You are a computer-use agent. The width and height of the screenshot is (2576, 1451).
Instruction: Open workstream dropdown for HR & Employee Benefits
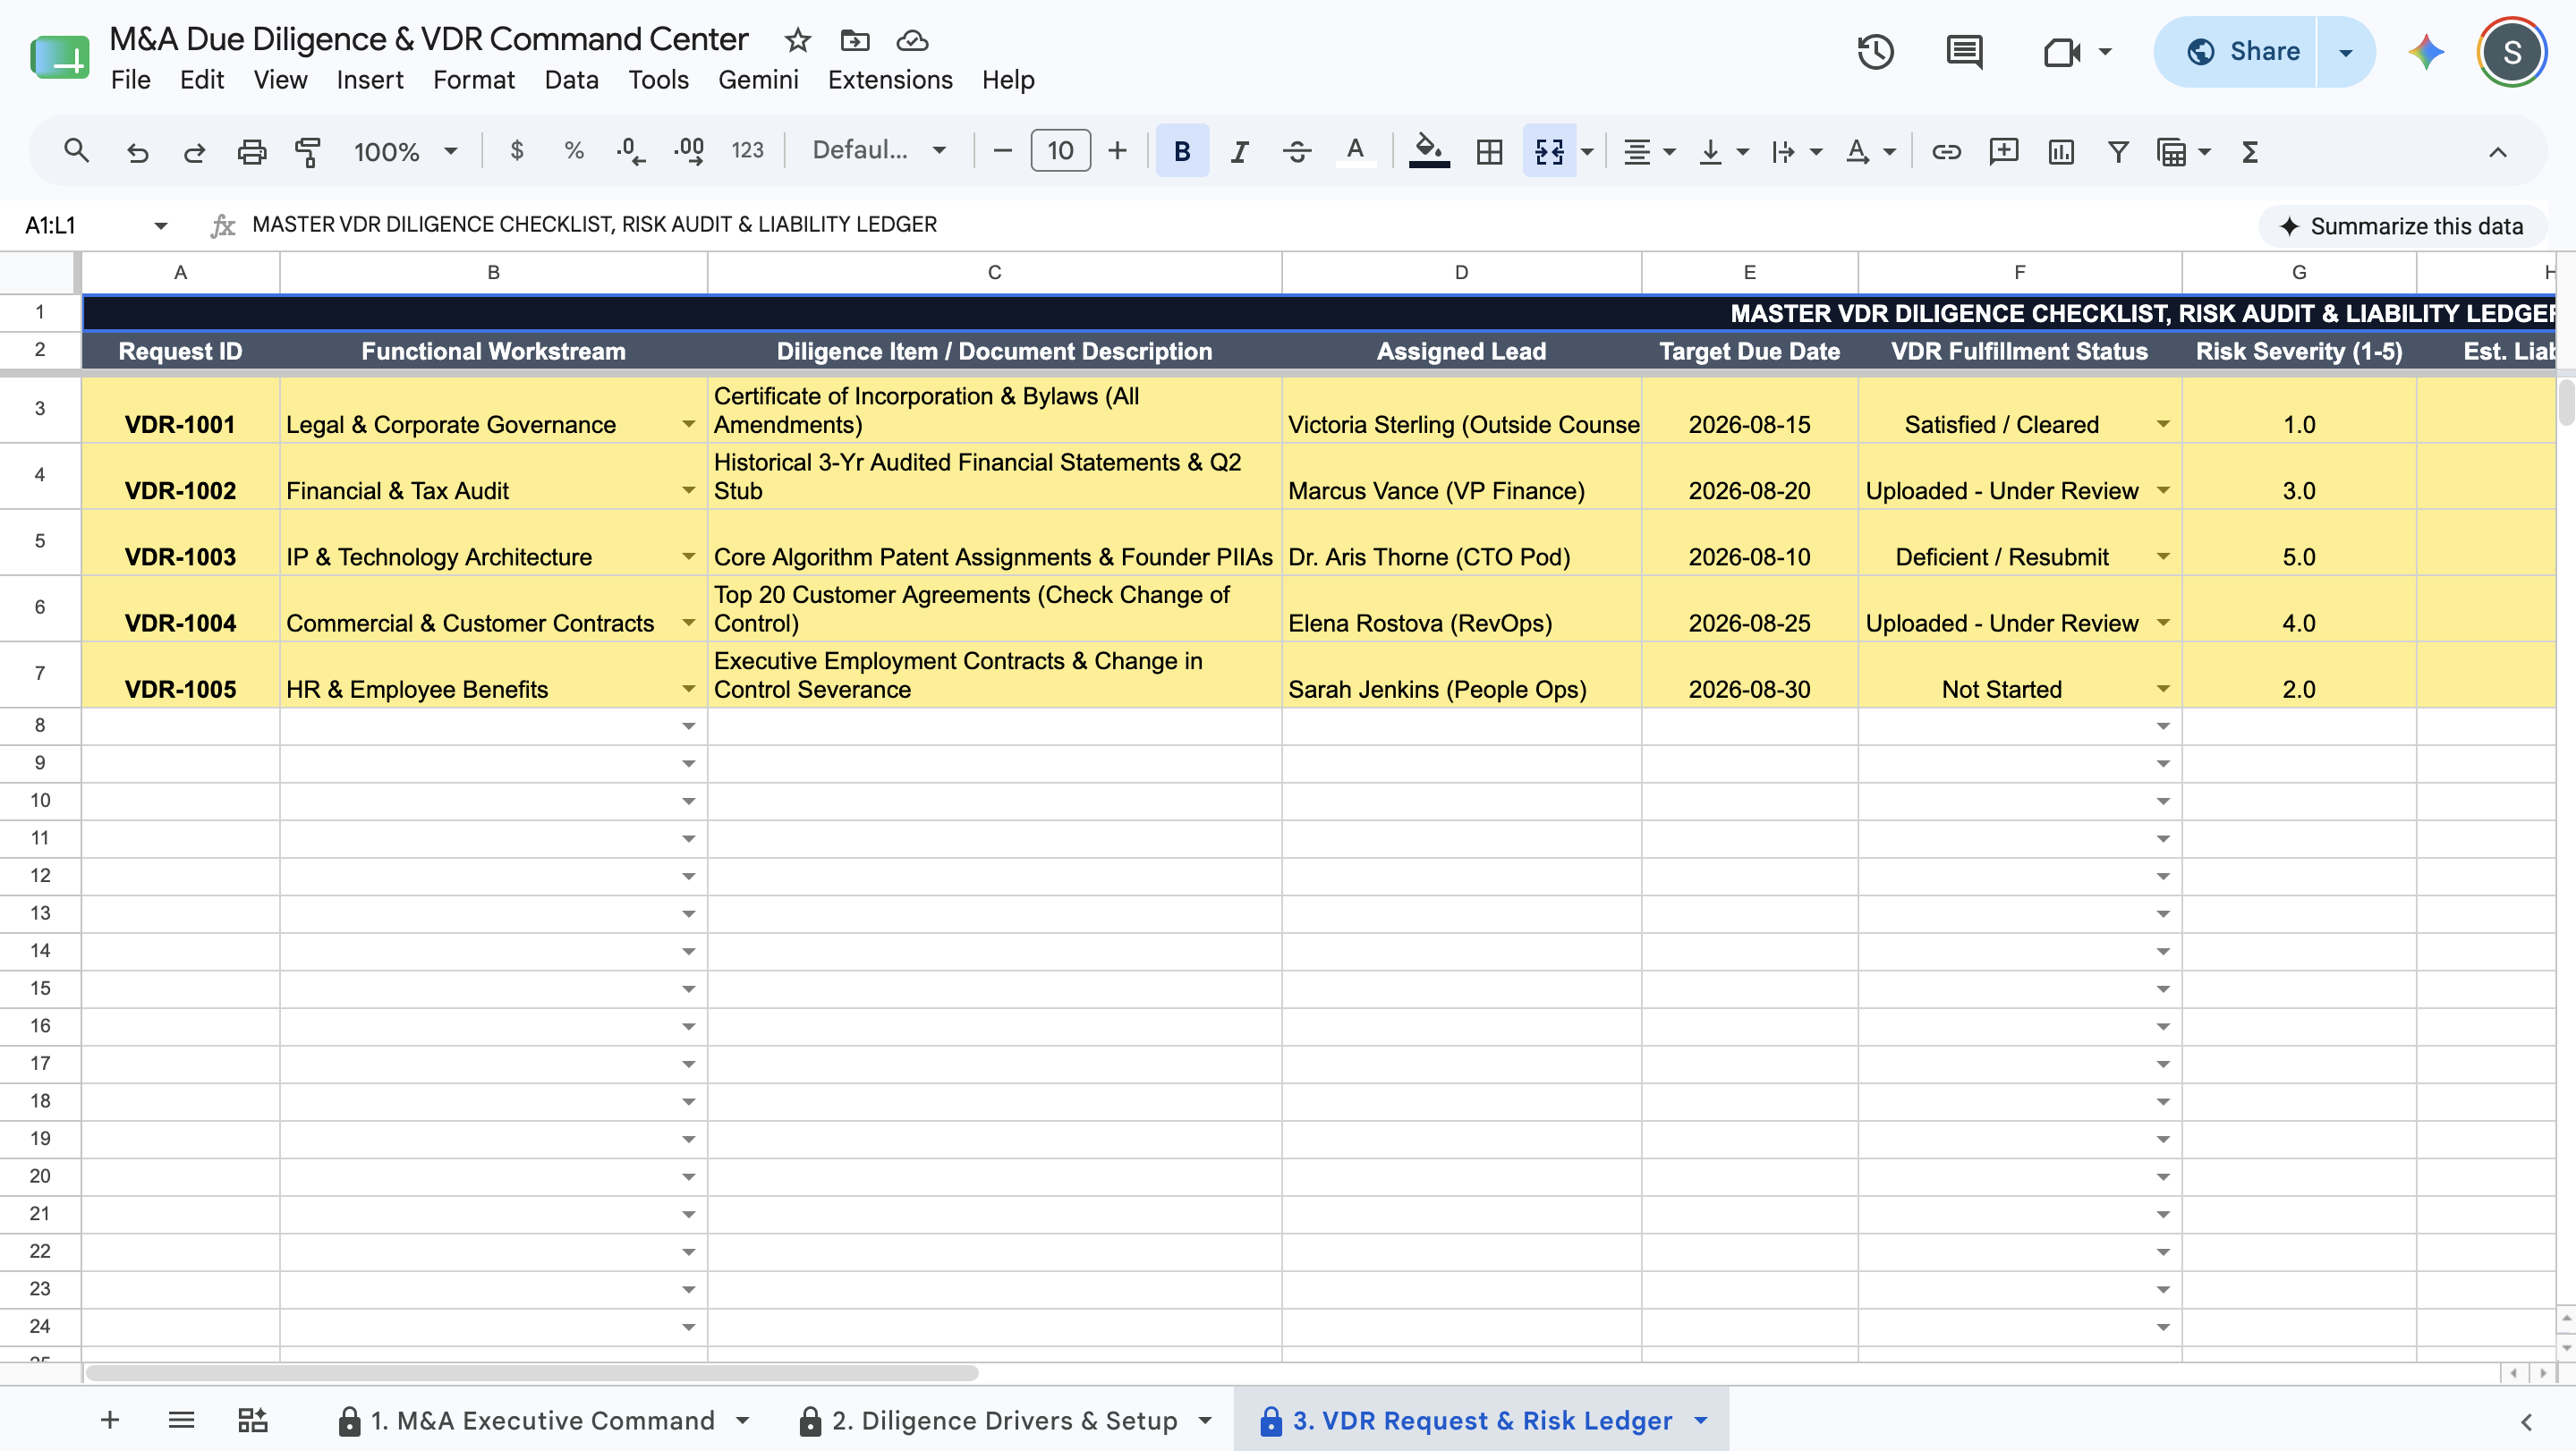688,689
